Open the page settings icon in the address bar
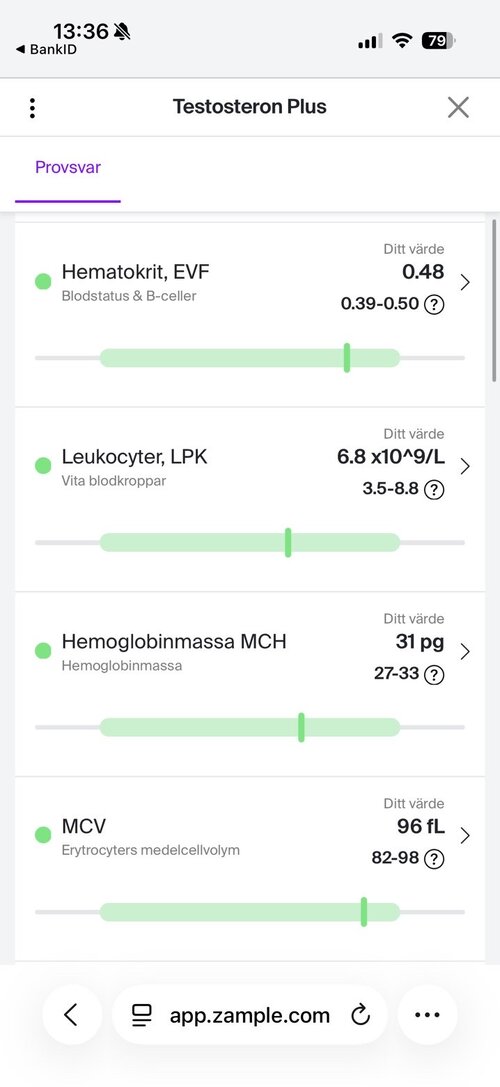Viewport: 500px width, 1087px height. pos(141,1016)
